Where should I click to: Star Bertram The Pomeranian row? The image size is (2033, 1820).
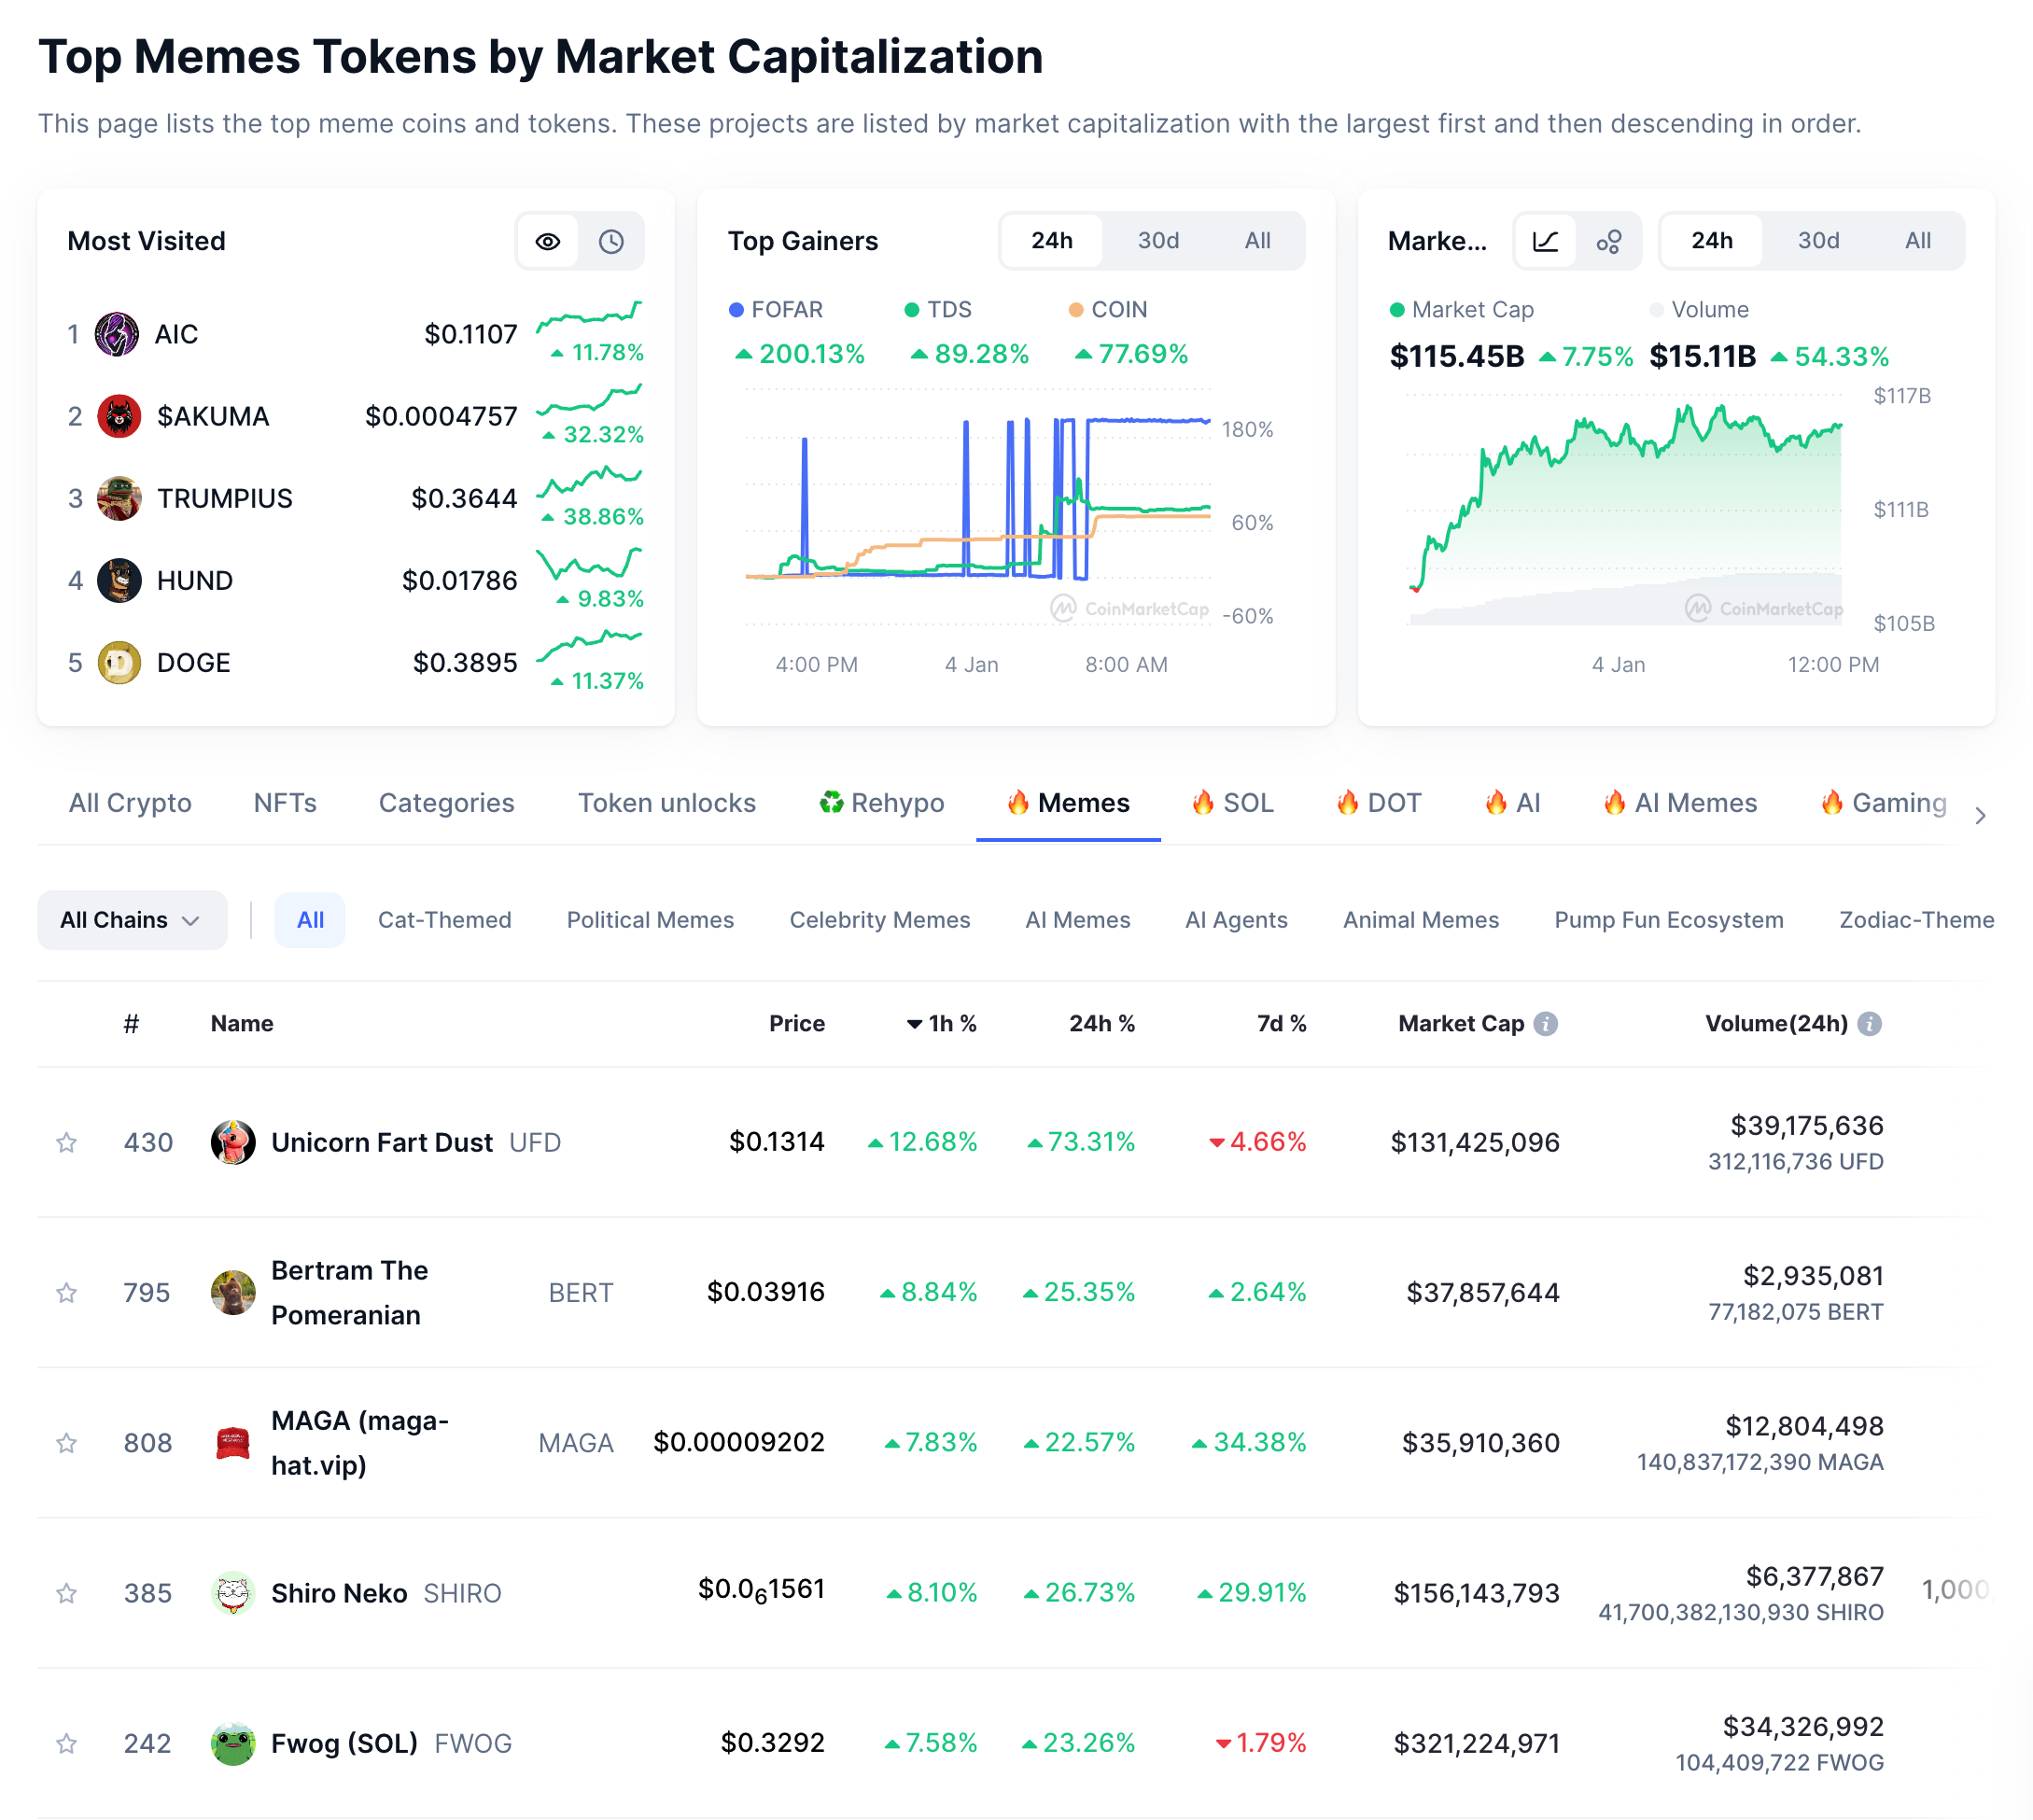pyautogui.click(x=67, y=1292)
